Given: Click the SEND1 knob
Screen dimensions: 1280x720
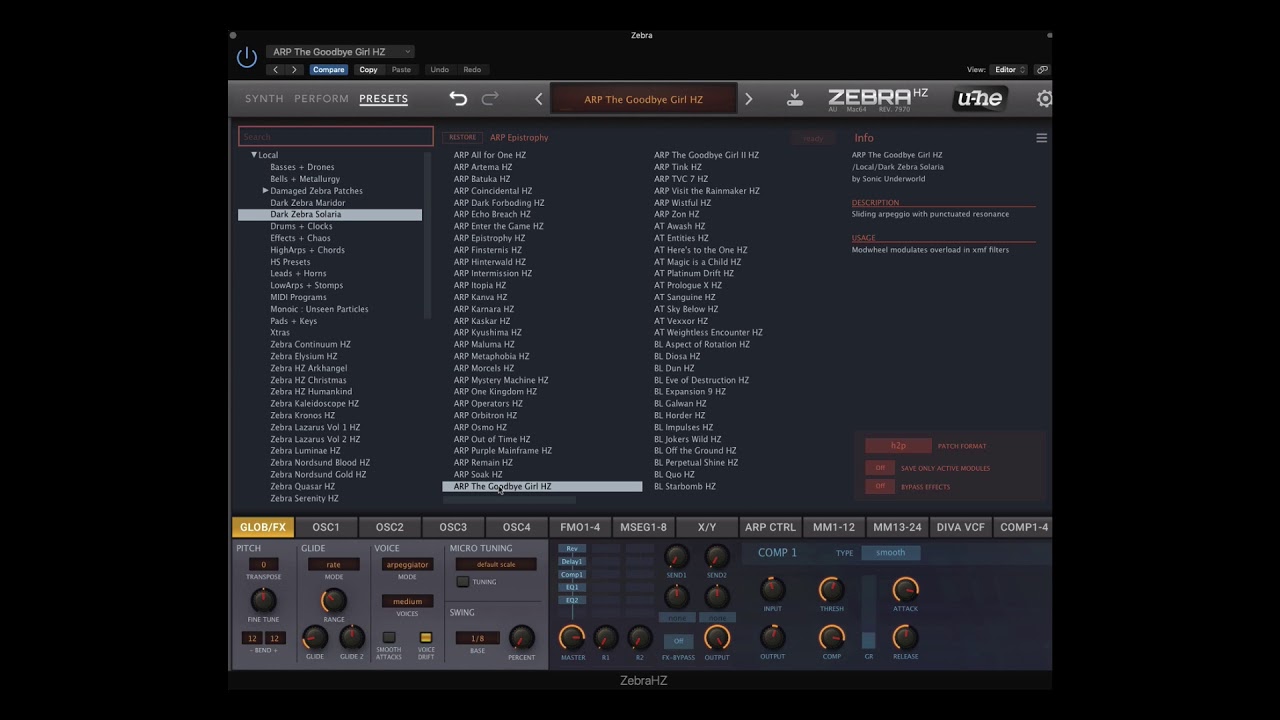Looking at the screenshot, I should coord(677,557).
